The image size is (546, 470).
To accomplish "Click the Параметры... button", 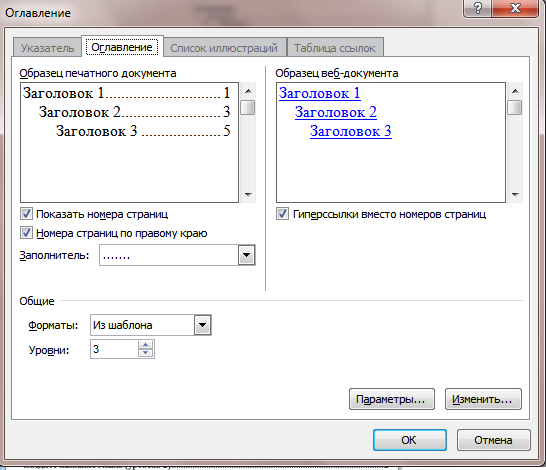I will [x=392, y=399].
